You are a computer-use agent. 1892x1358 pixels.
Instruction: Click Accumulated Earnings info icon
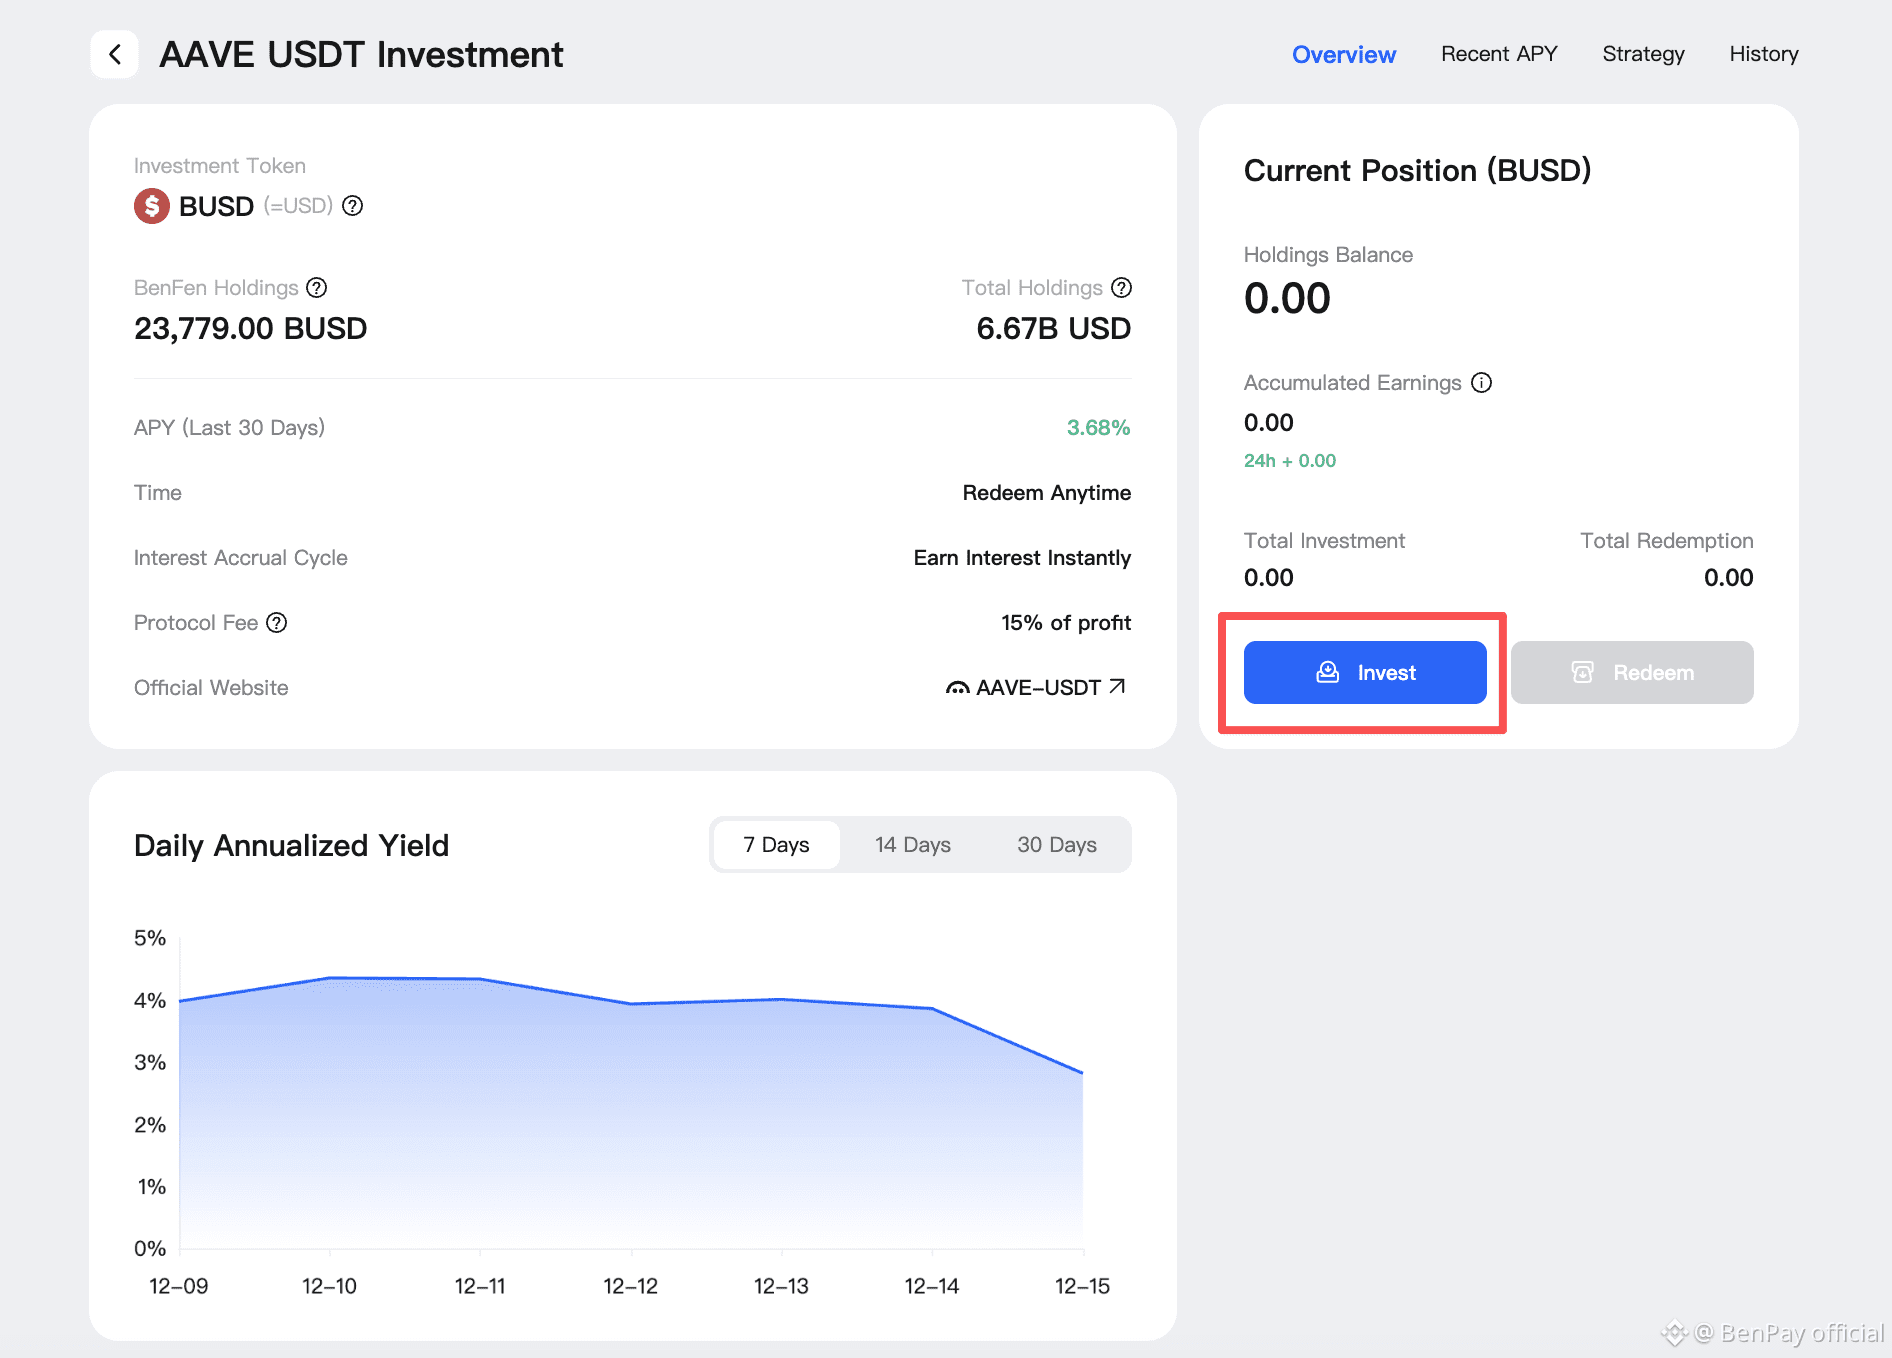click(x=1482, y=383)
